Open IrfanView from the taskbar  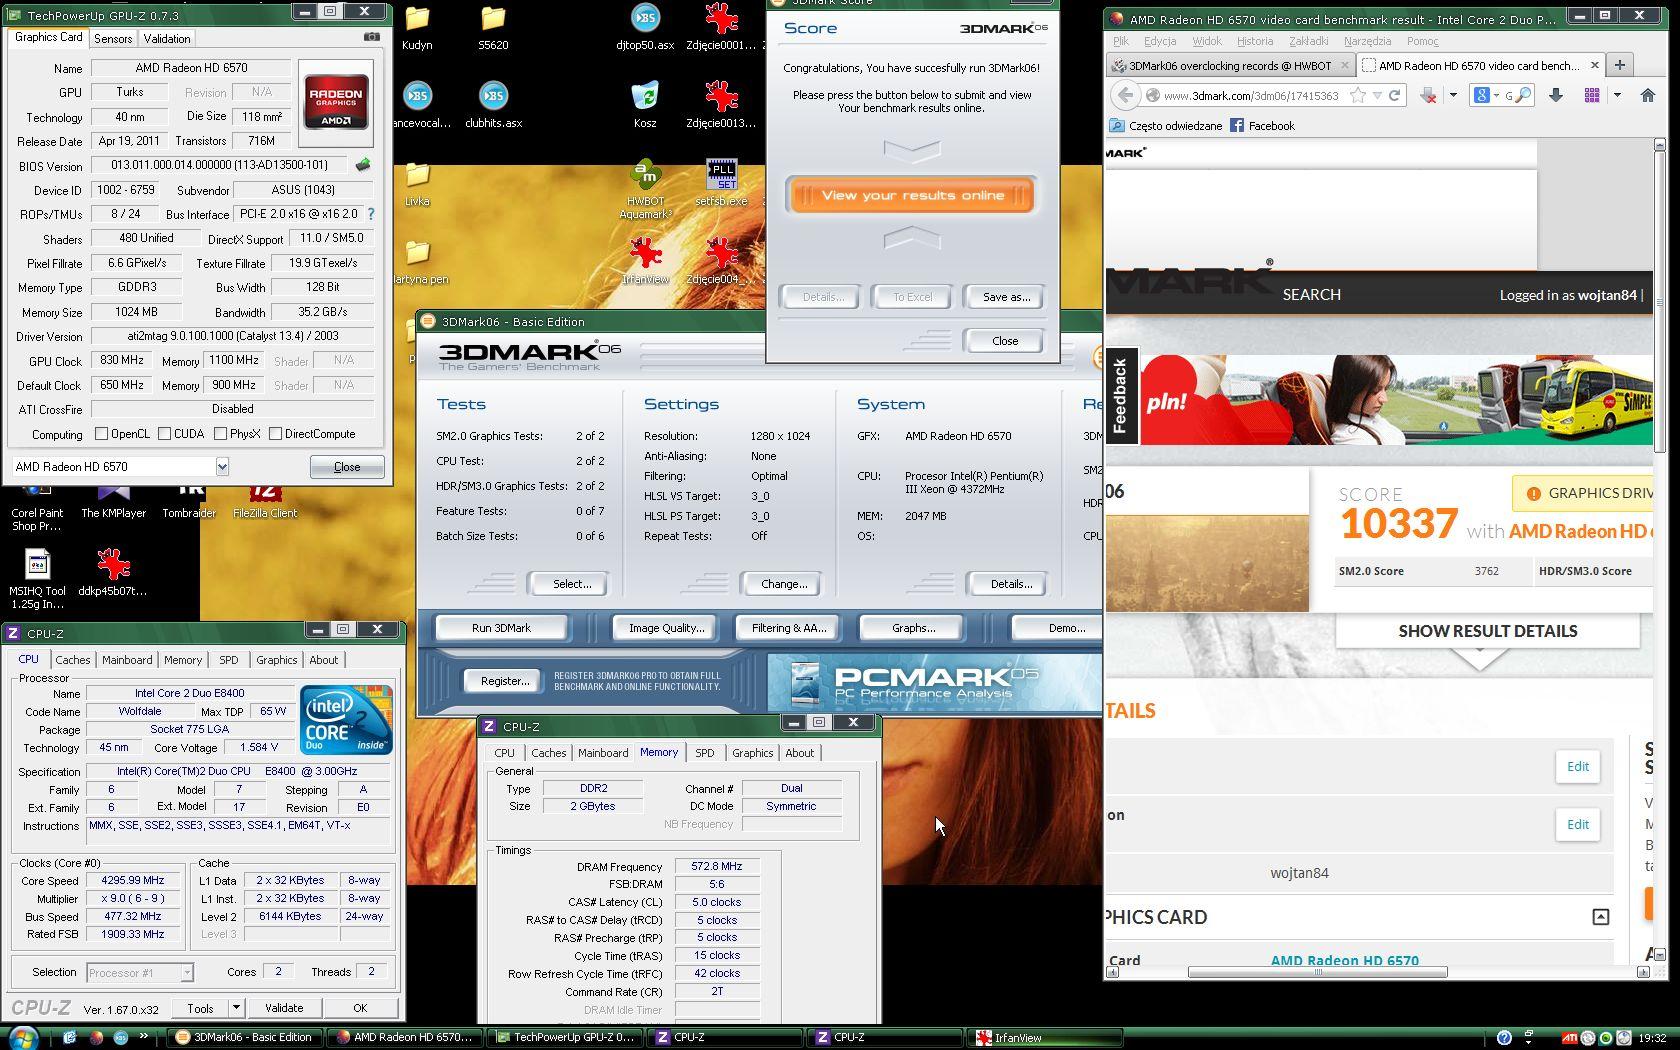pos(1043,1037)
